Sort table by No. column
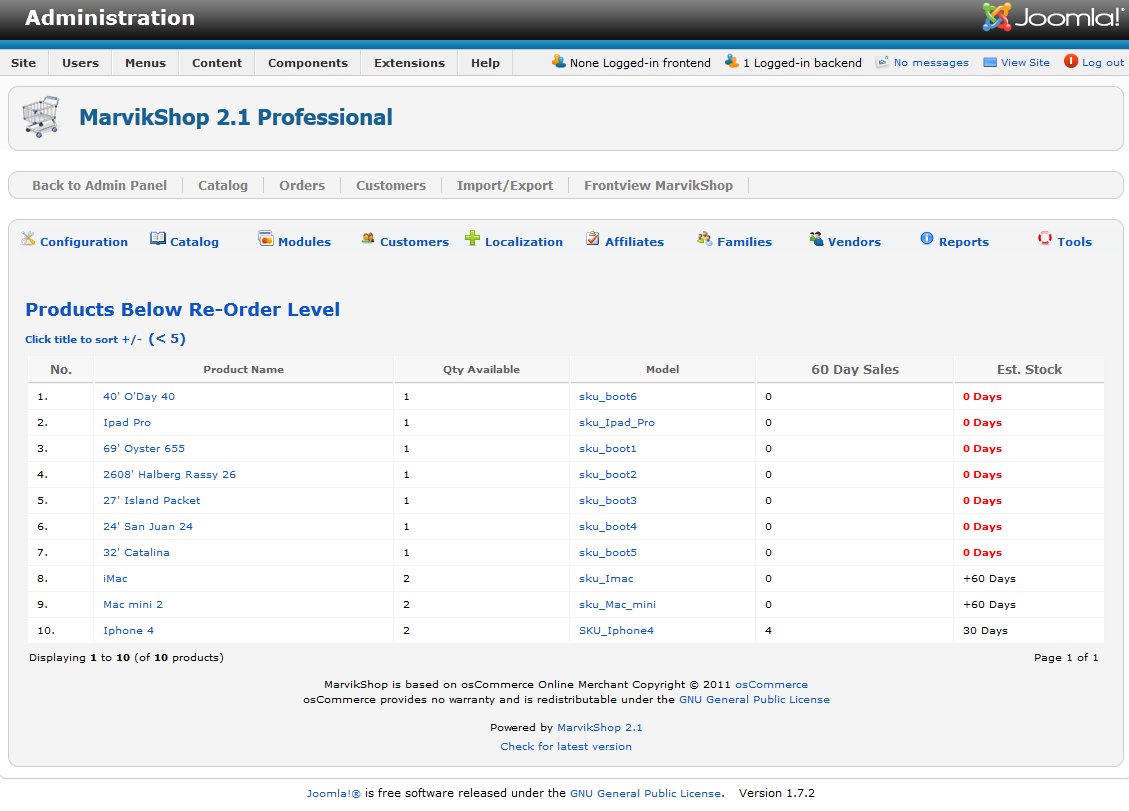 [x=61, y=369]
